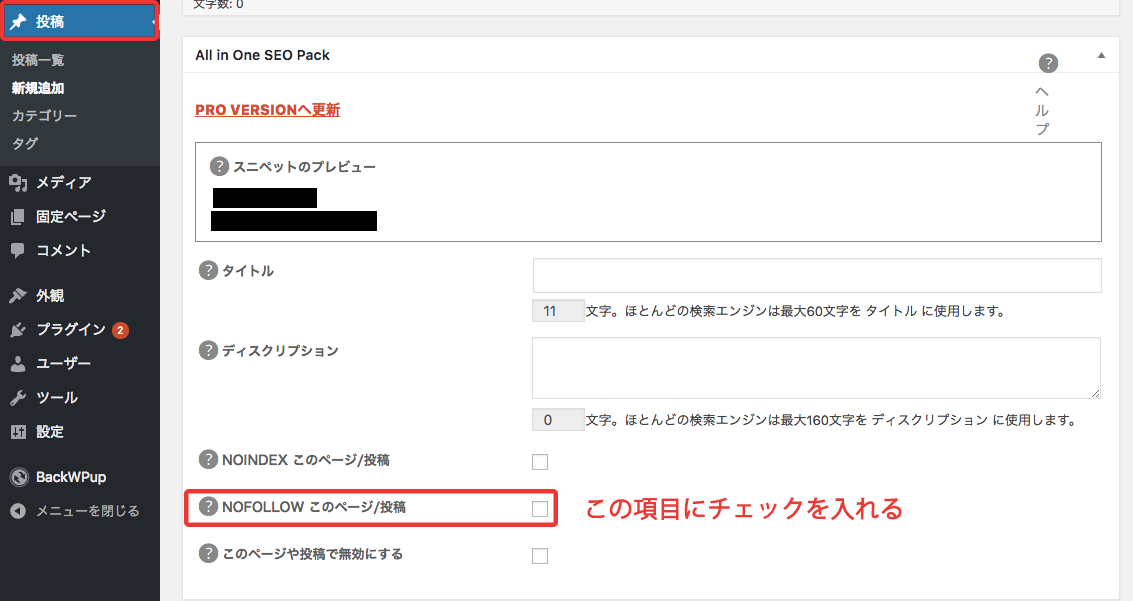
Task: Click the BackWPup icon in the sidebar
Action: pos(18,477)
